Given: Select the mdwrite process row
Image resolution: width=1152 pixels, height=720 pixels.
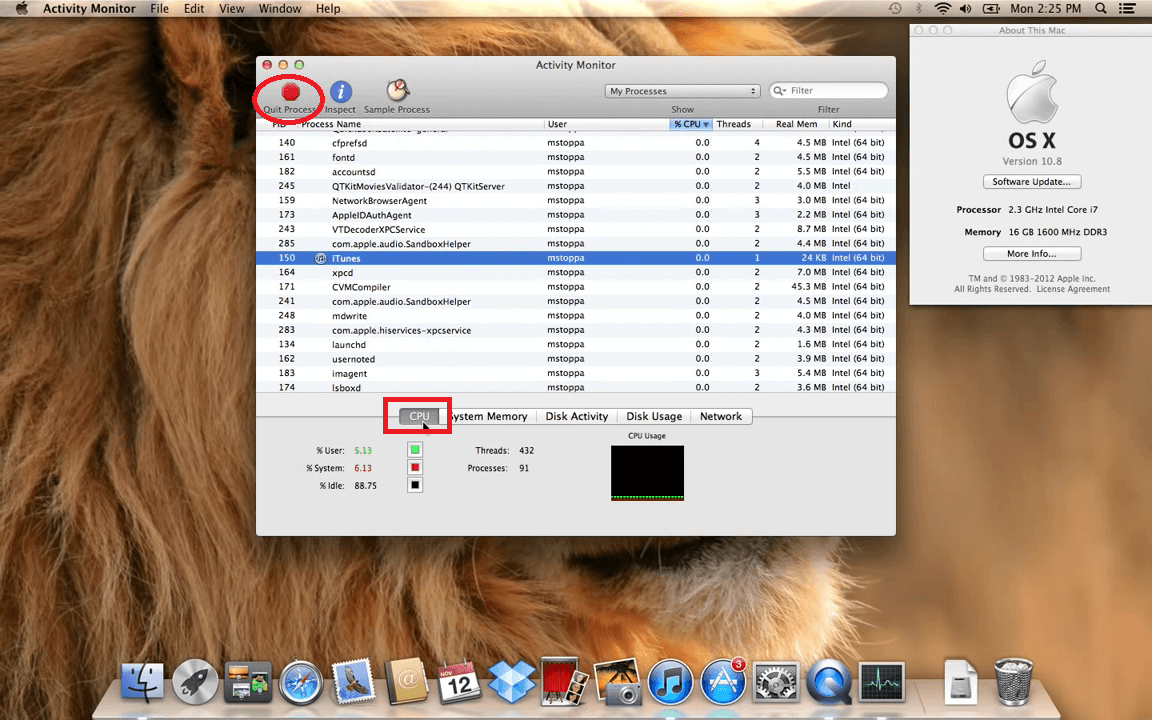Looking at the screenshot, I should click(575, 316).
